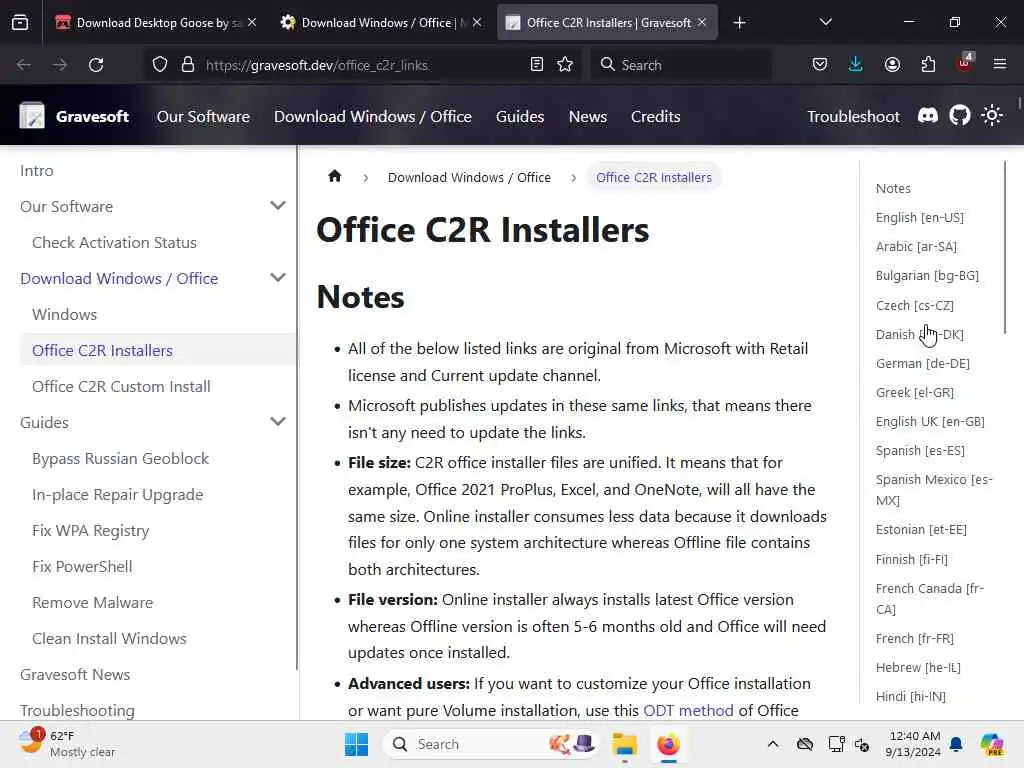Open Bypass Russian Geoblock guide
1024x768 pixels.
pyautogui.click(x=120, y=458)
